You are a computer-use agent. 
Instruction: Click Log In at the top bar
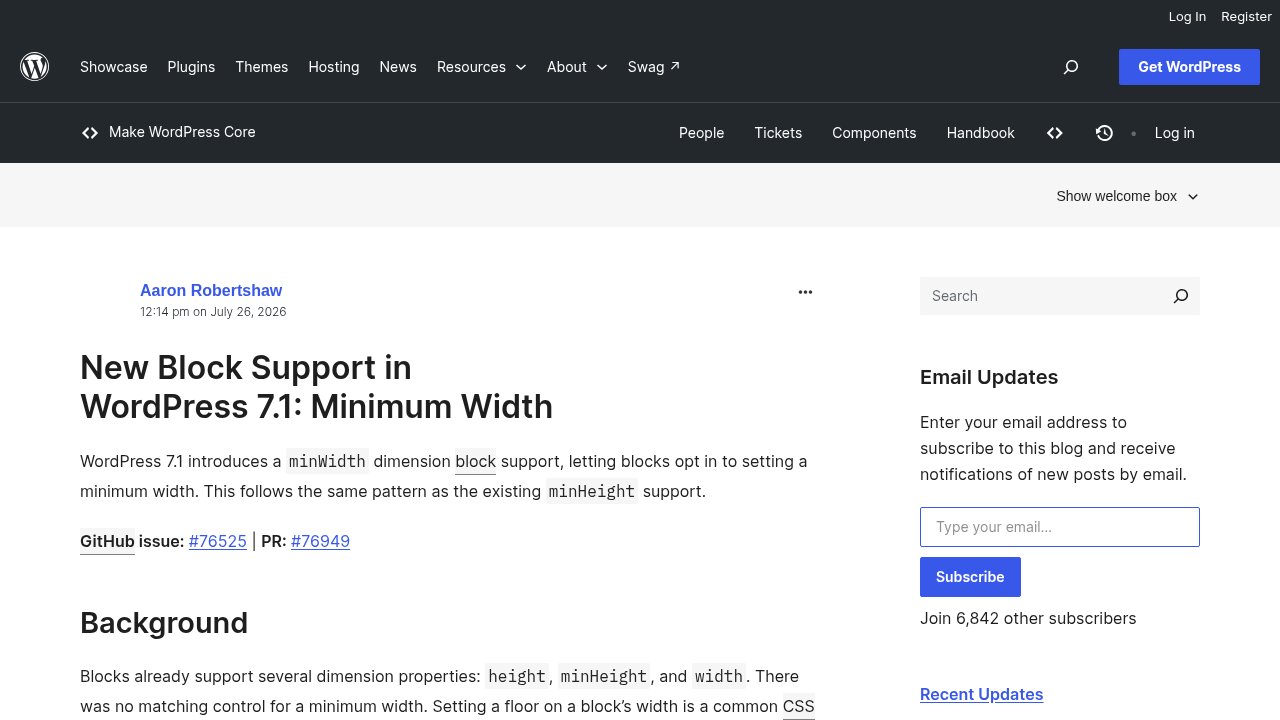click(1187, 16)
